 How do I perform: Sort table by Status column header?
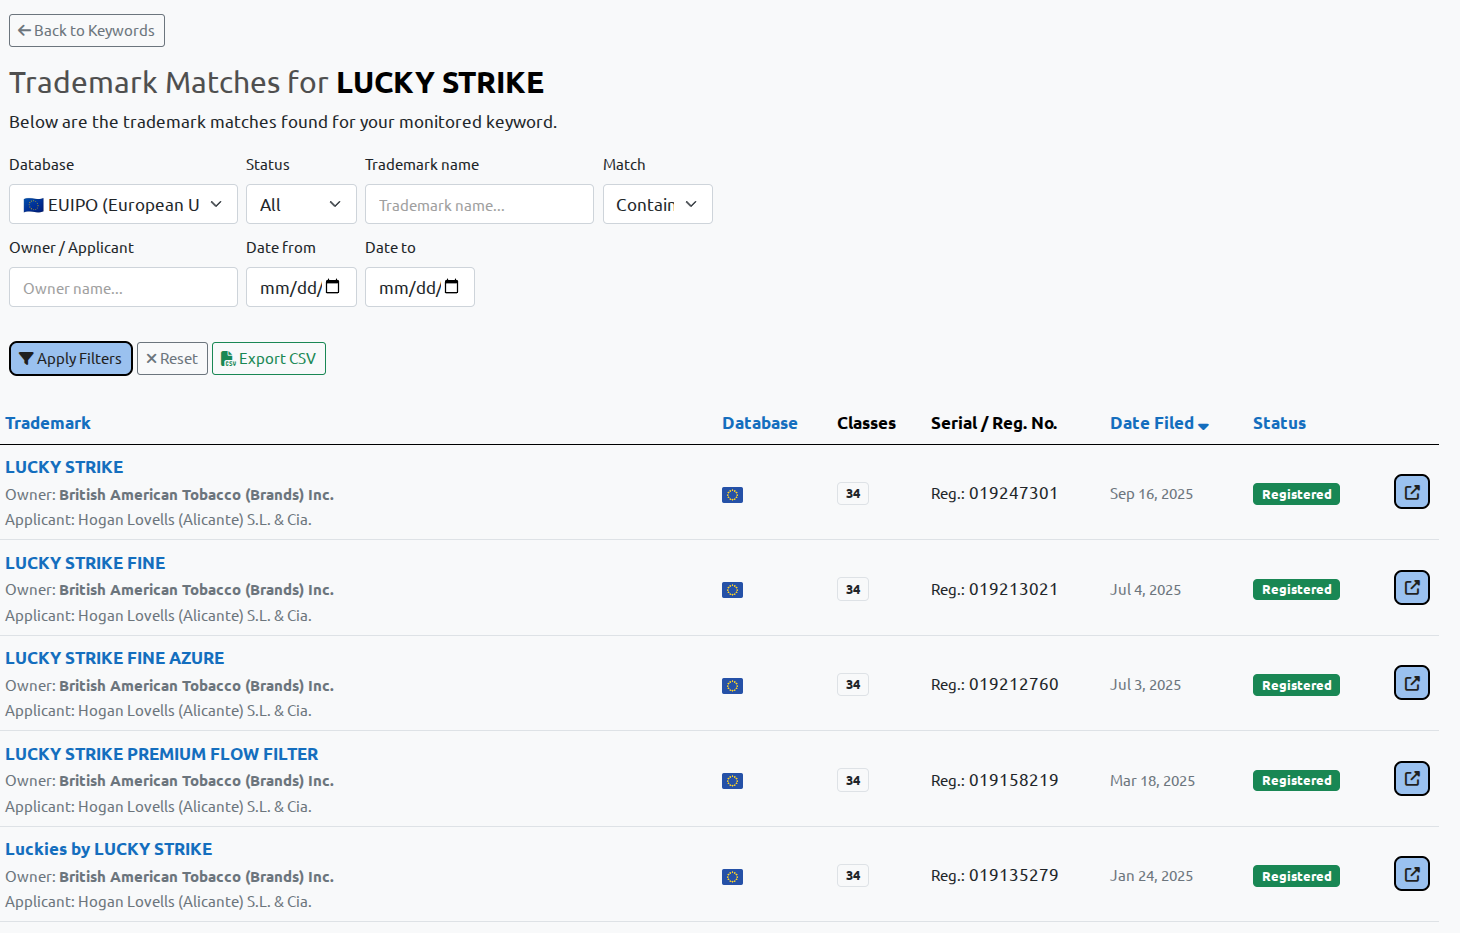pyautogui.click(x=1279, y=423)
